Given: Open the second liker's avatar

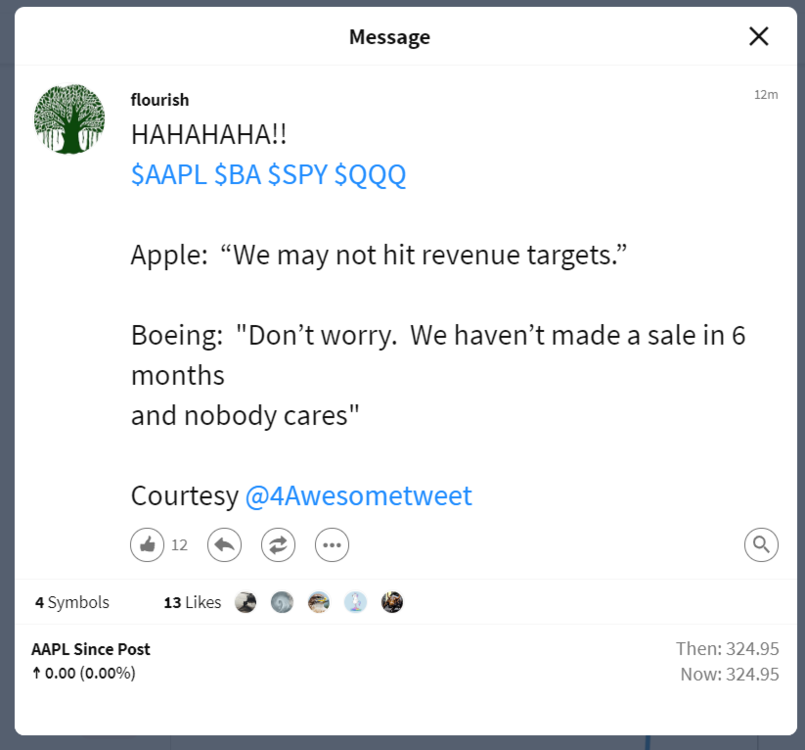Looking at the screenshot, I should point(282,602).
